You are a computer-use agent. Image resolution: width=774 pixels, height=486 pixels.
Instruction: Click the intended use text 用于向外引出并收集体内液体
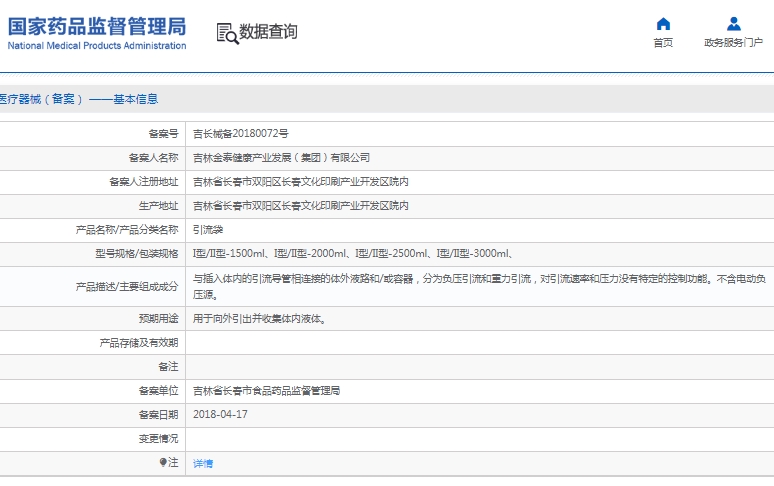(260, 319)
